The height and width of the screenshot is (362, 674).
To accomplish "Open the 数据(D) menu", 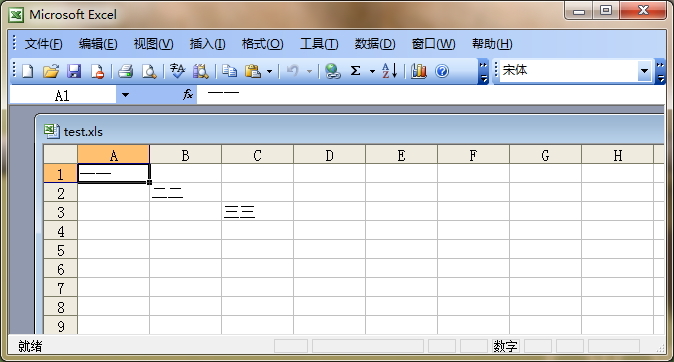I will coord(375,44).
